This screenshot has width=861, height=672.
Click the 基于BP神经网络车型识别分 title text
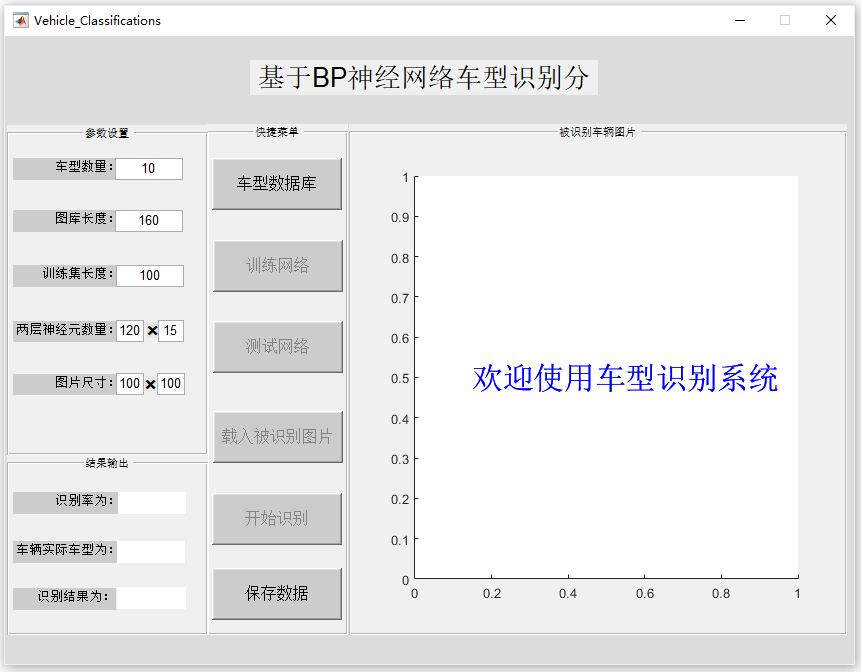(424, 77)
